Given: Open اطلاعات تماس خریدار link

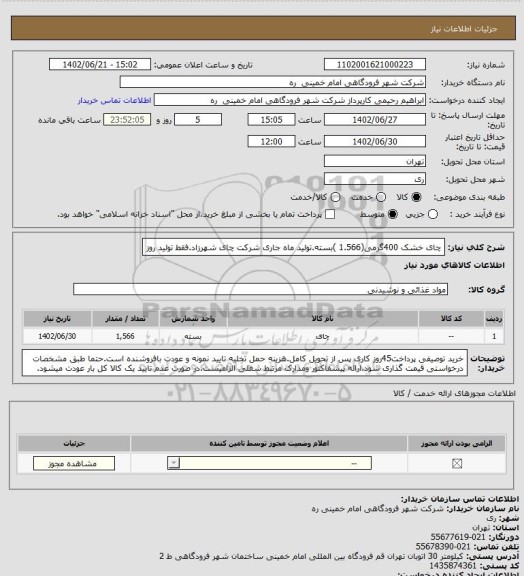Looking at the screenshot, I should tap(115, 101).
